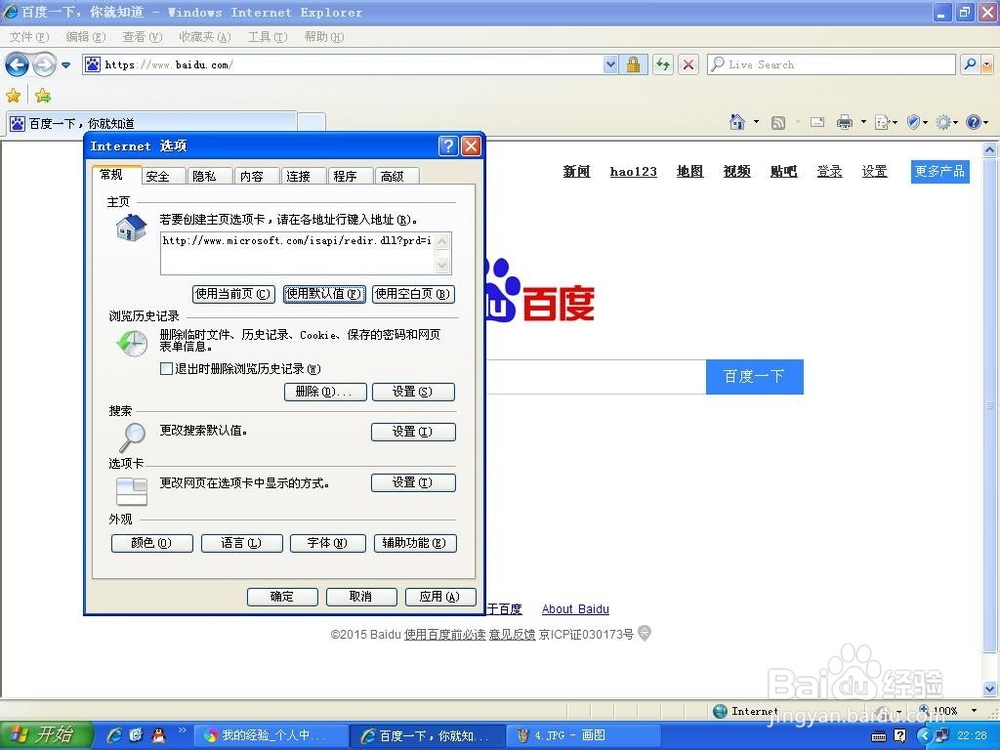The height and width of the screenshot is (750, 1000).
Task: Open the Print dropdown arrow
Action: pos(864,122)
